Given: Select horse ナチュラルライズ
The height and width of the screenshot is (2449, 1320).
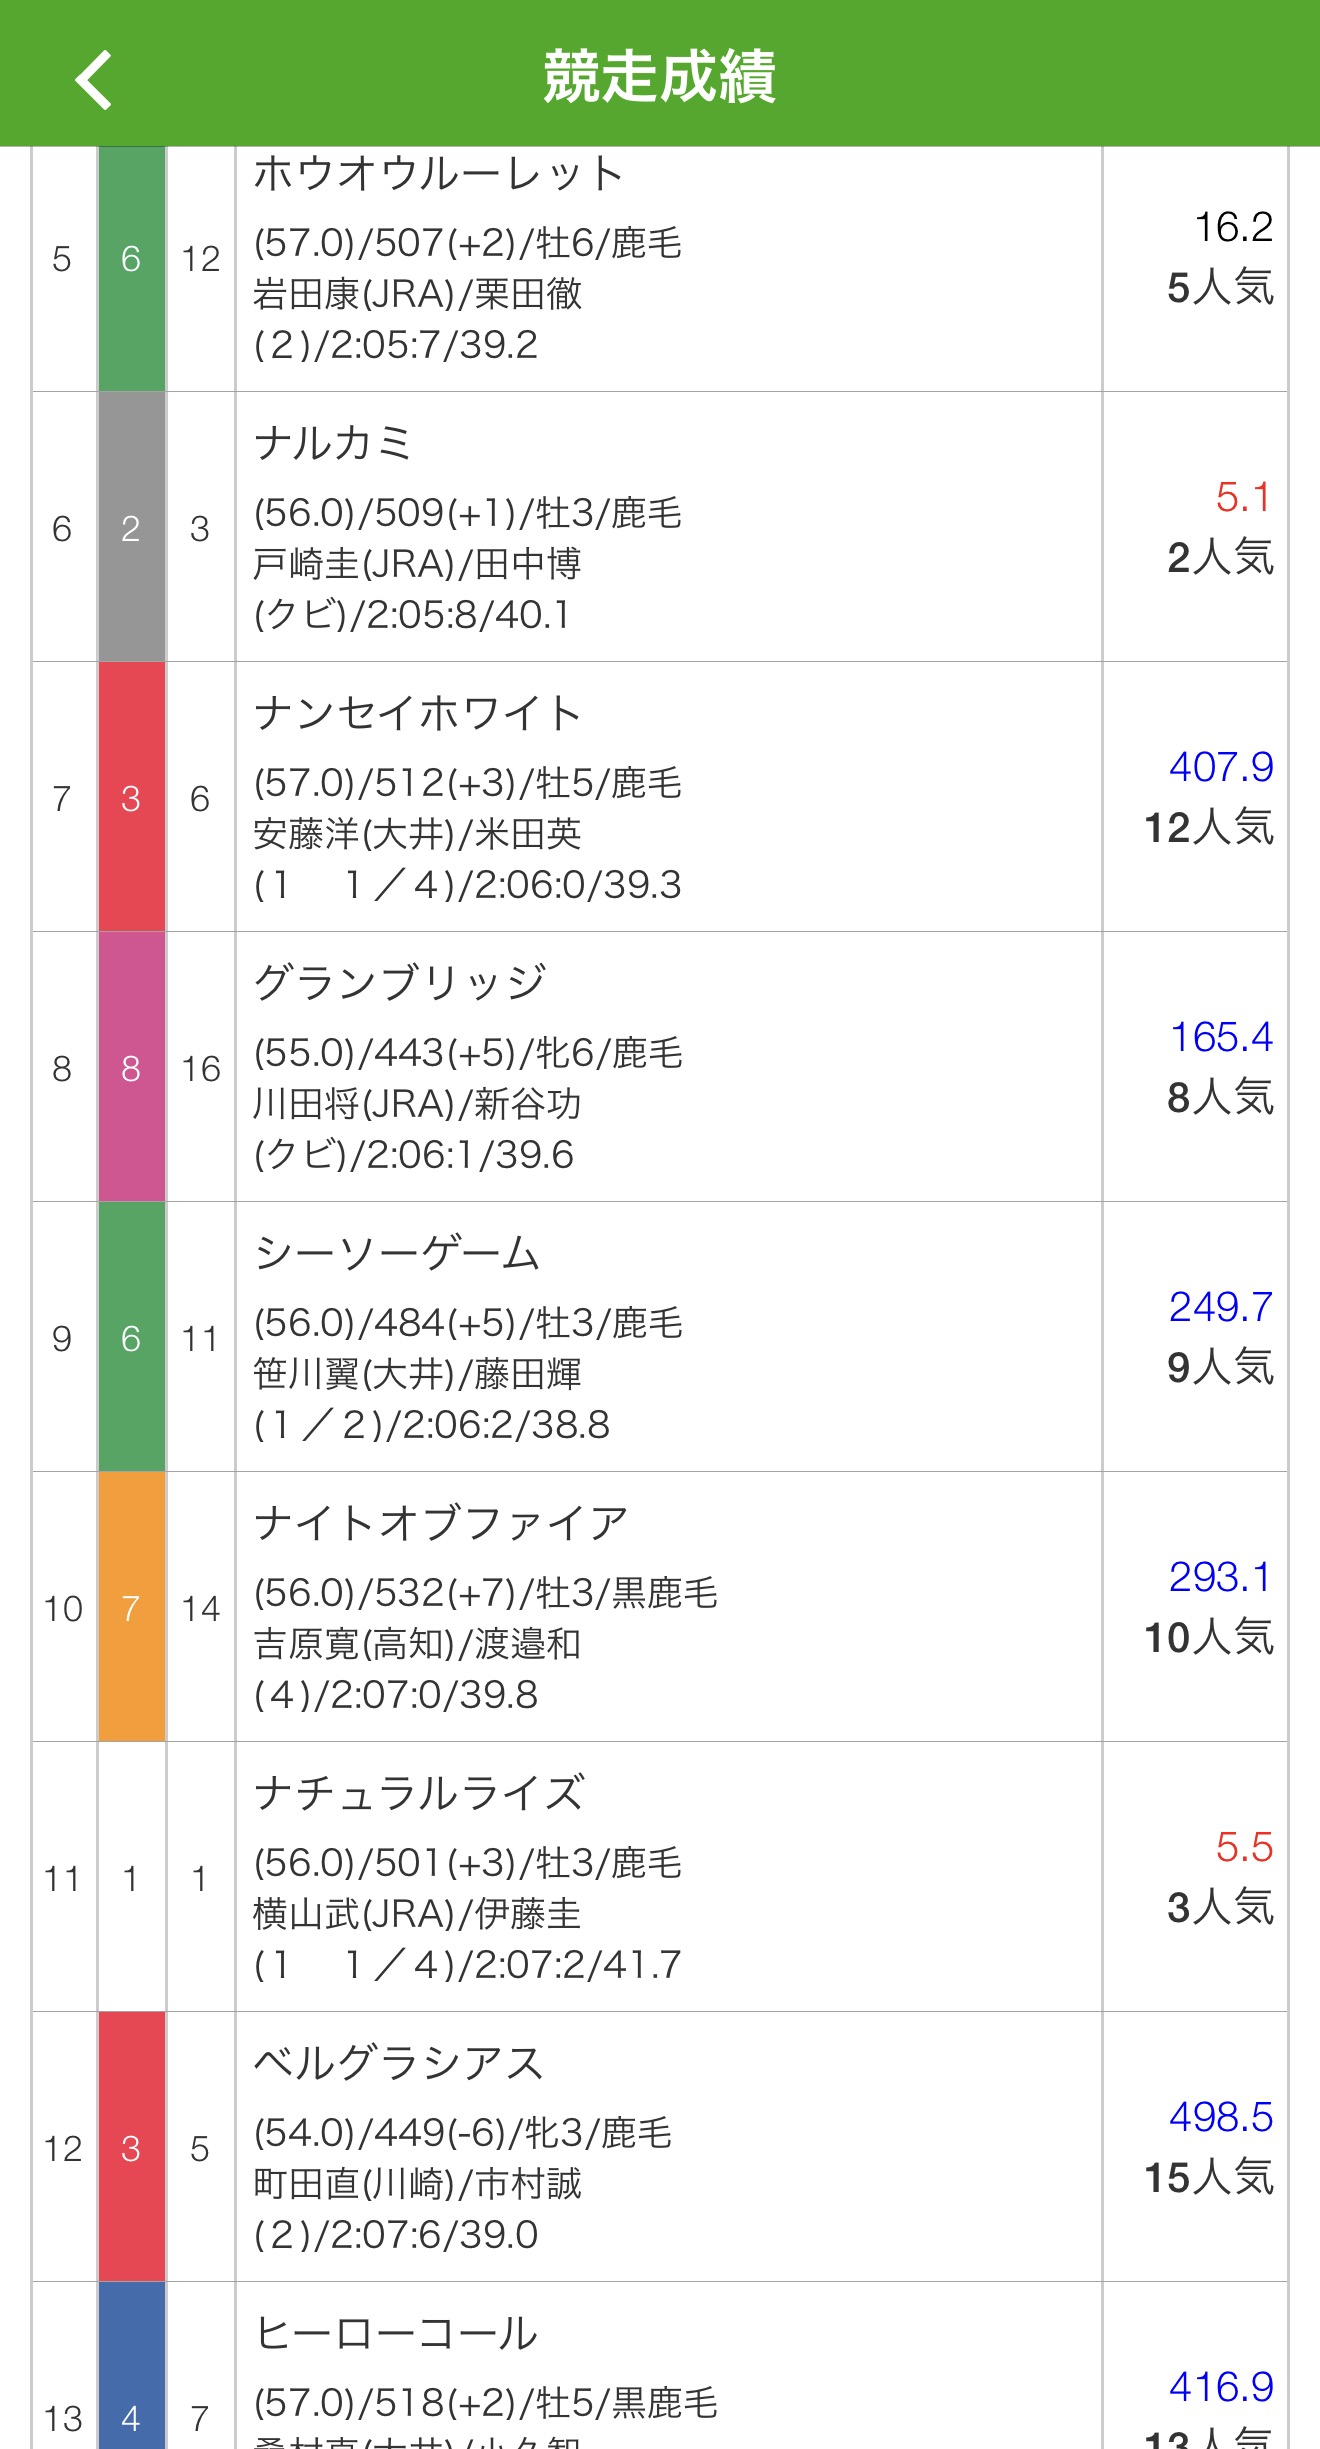Looking at the screenshot, I should tap(419, 1793).
